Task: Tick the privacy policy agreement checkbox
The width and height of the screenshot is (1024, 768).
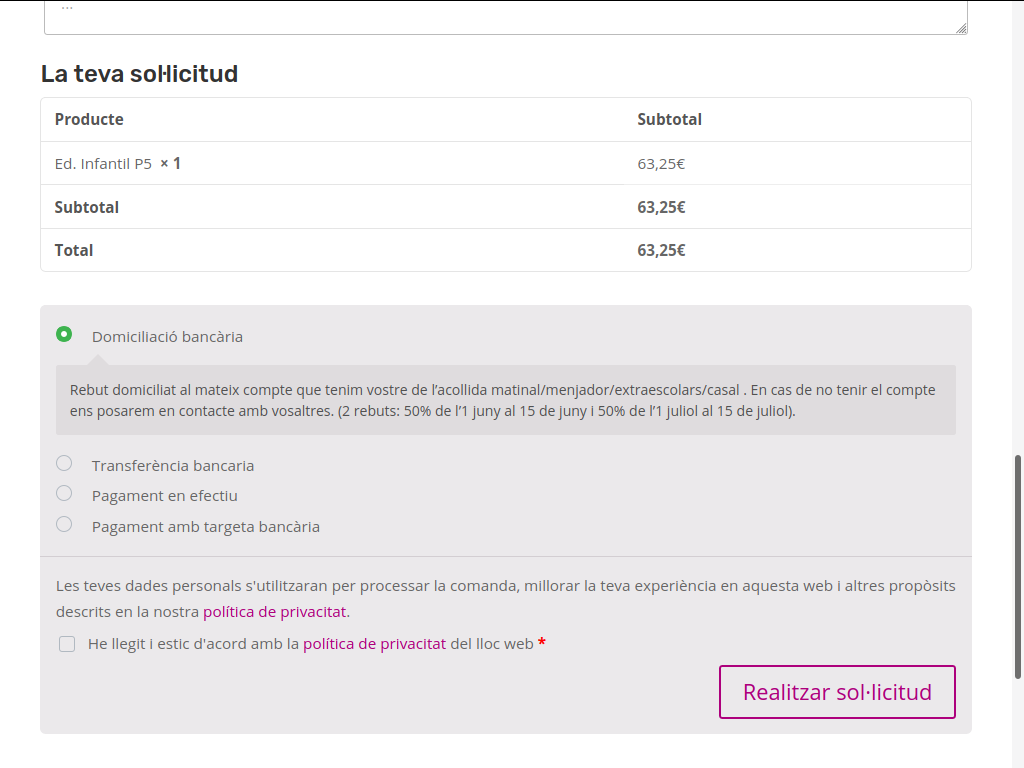Action: (67, 644)
